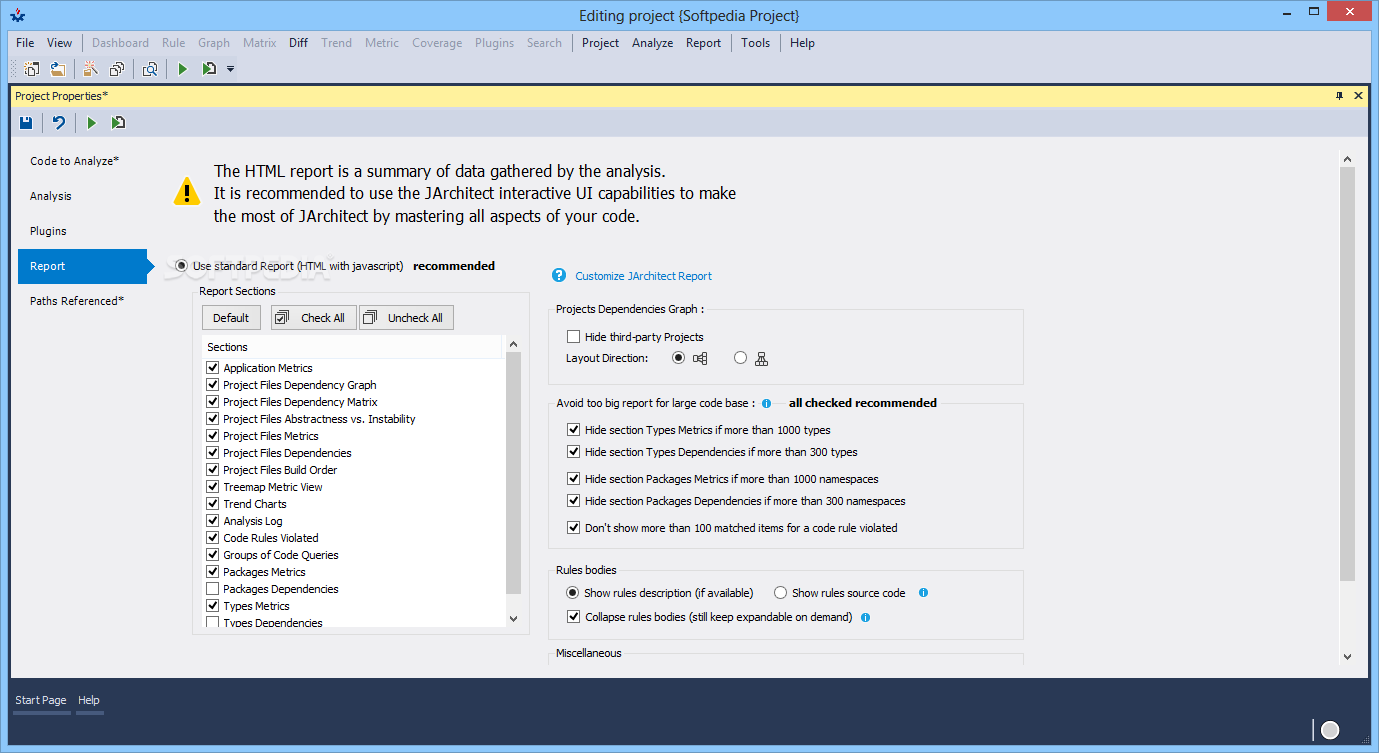Click the magnifier search toolbar icon
This screenshot has height=753, width=1379.
pyautogui.click(x=150, y=69)
